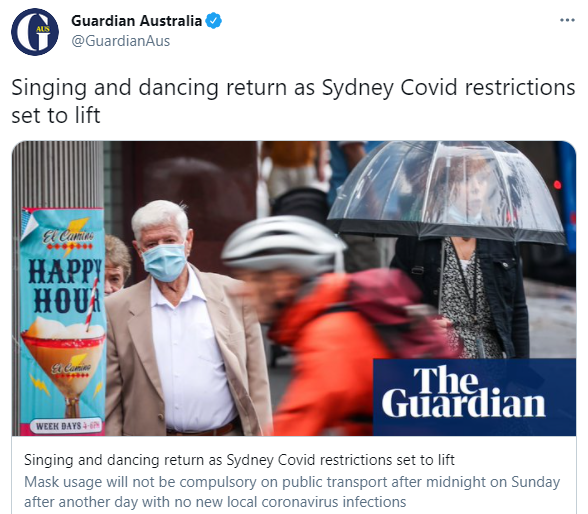
Task: Open the Guardian Australia display name
Action: 136,21
